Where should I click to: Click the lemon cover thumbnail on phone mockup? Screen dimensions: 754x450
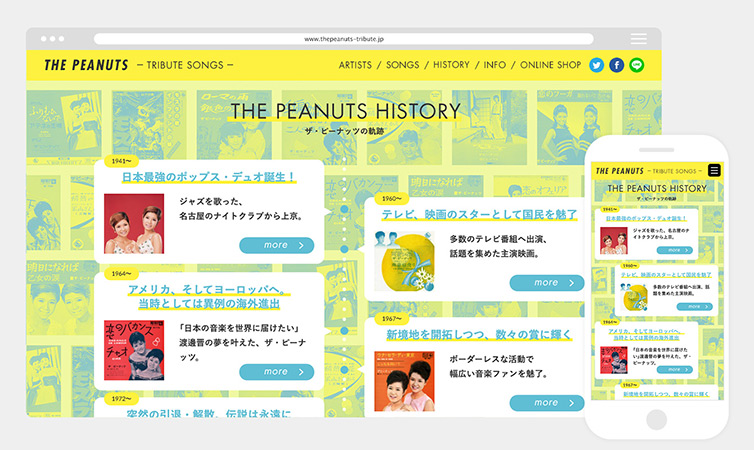(634, 297)
